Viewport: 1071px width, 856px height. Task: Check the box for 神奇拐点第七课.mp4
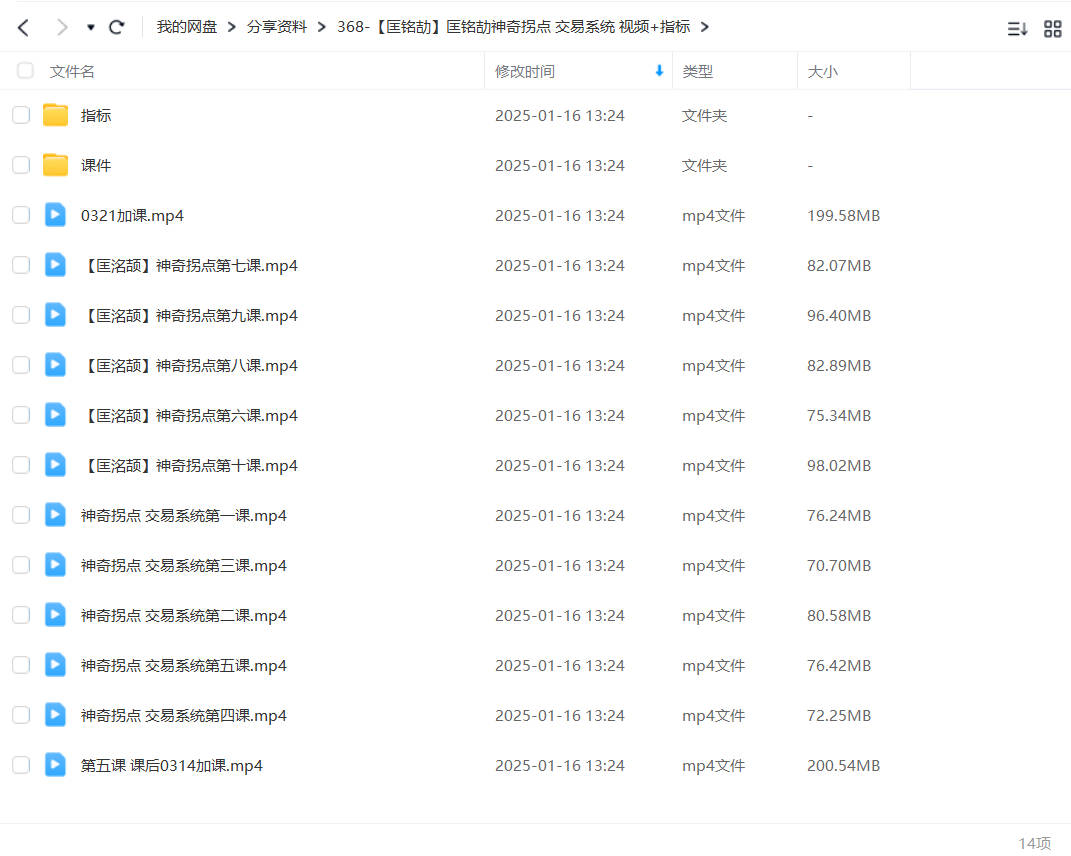21,265
